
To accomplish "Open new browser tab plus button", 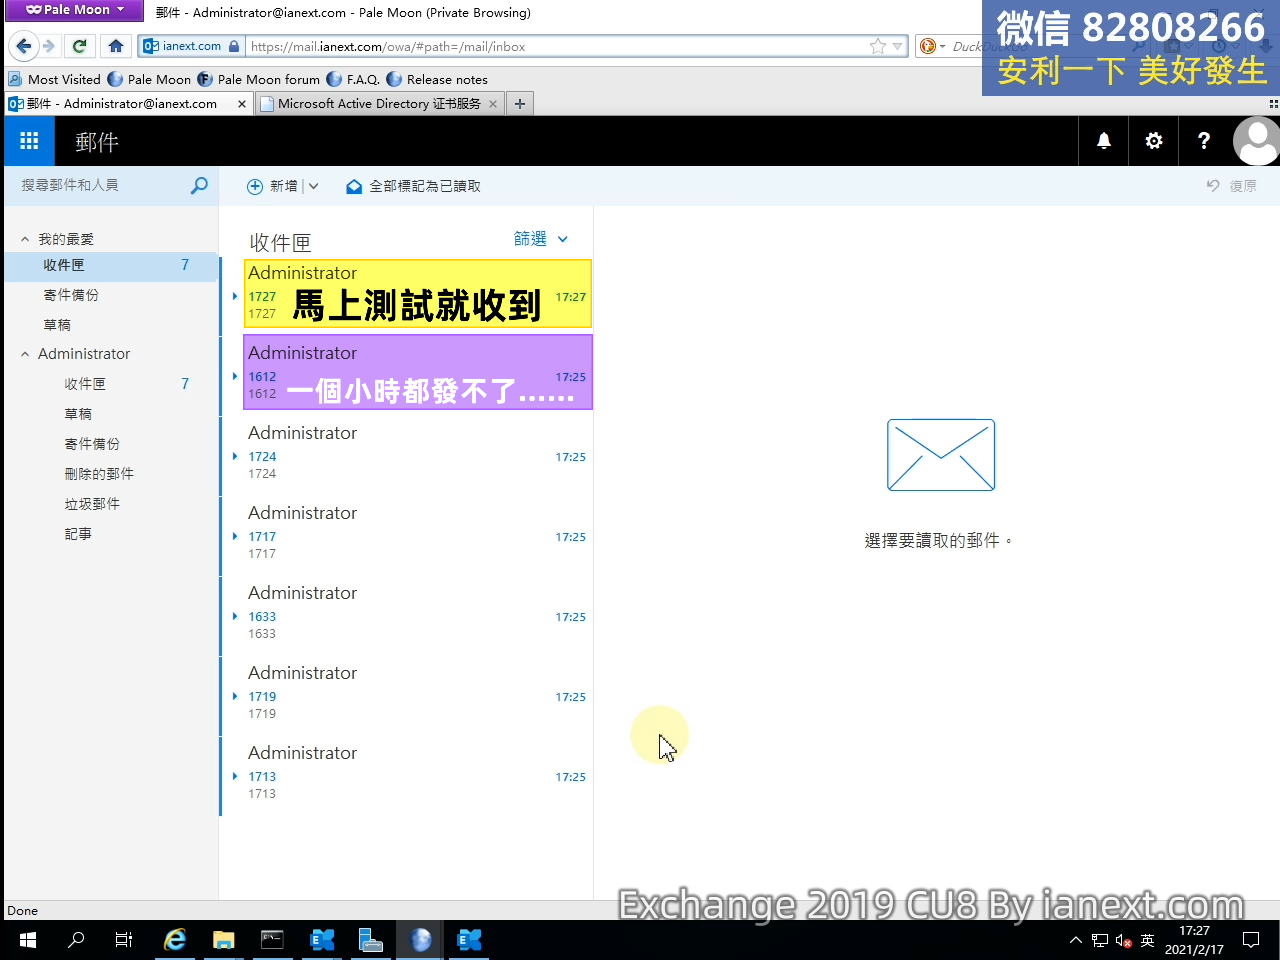I will point(520,103).
